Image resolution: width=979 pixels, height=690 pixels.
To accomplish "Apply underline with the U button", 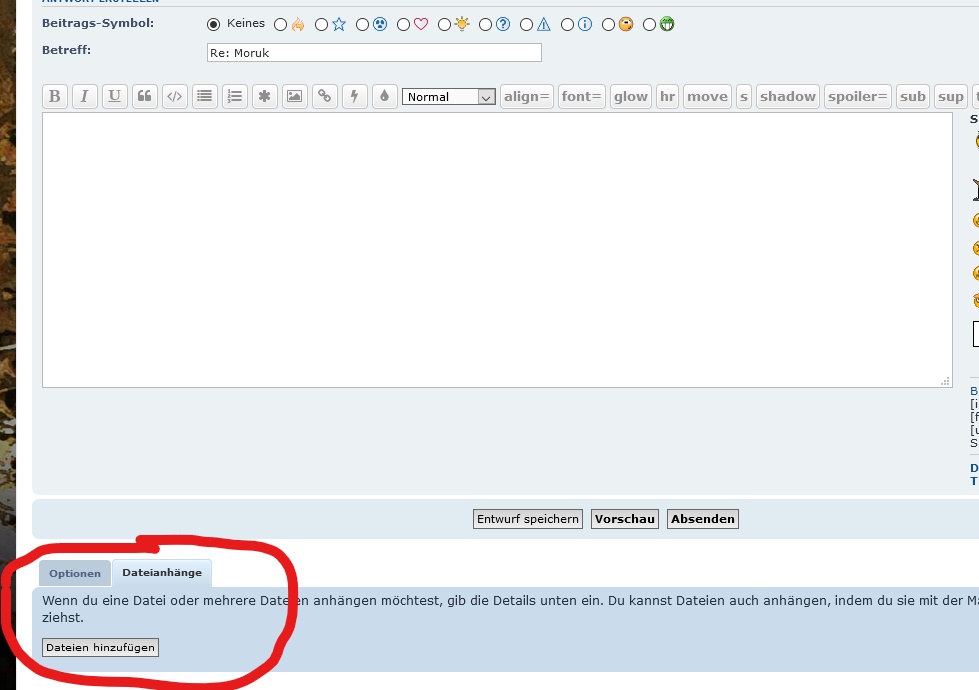I will pos(115,97).
